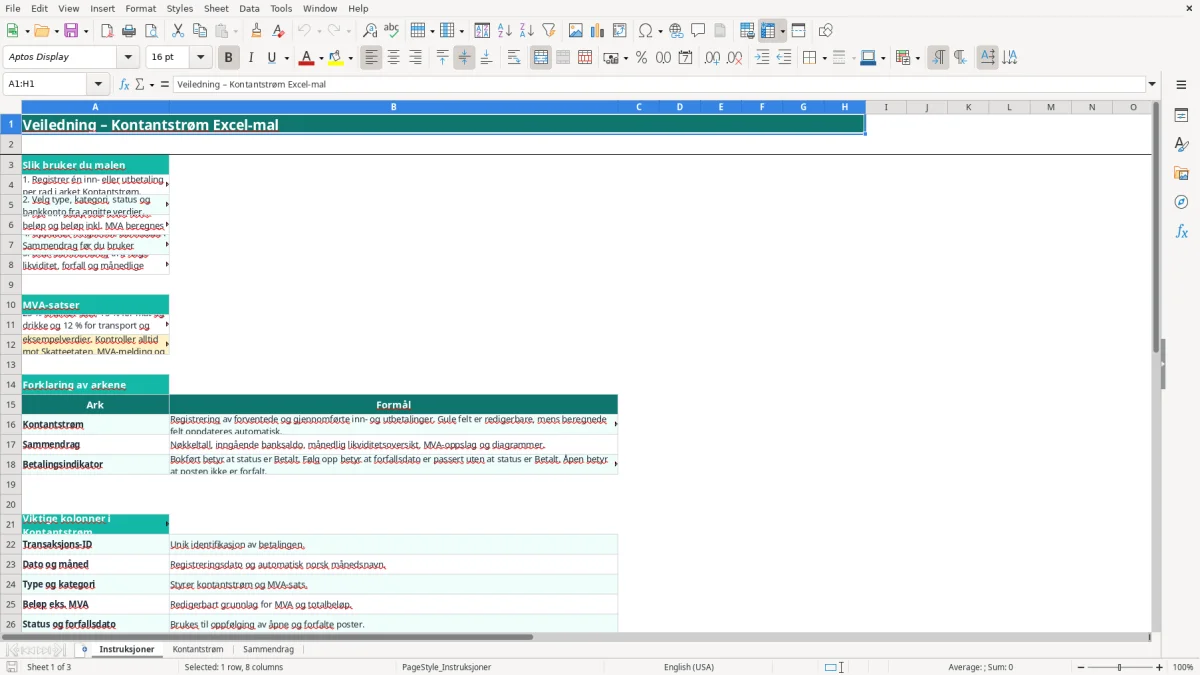1200x675 pixels.
Task: Open the sidebar Navigator compass icon
Action: [1181, 202]
